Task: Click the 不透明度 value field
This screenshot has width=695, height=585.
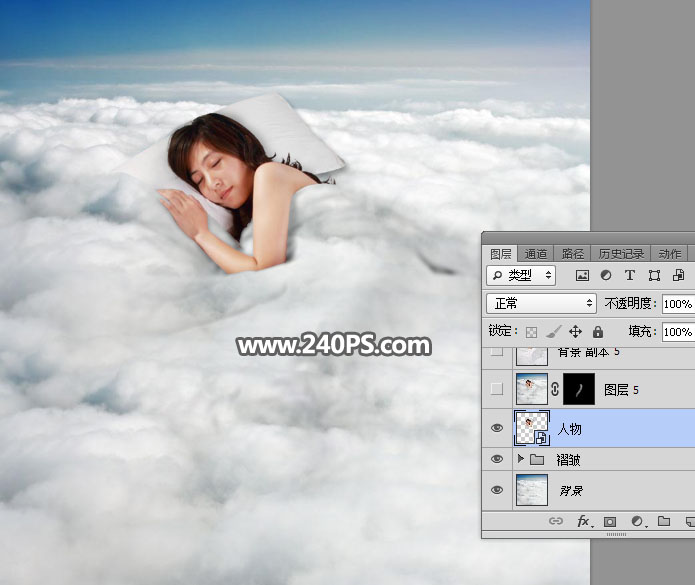Action: (x=678, y=304)
